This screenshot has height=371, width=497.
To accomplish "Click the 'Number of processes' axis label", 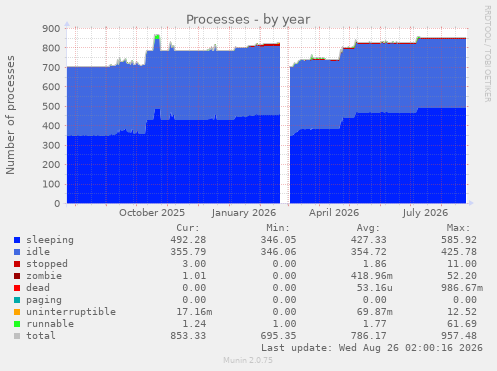I will 11,115.
